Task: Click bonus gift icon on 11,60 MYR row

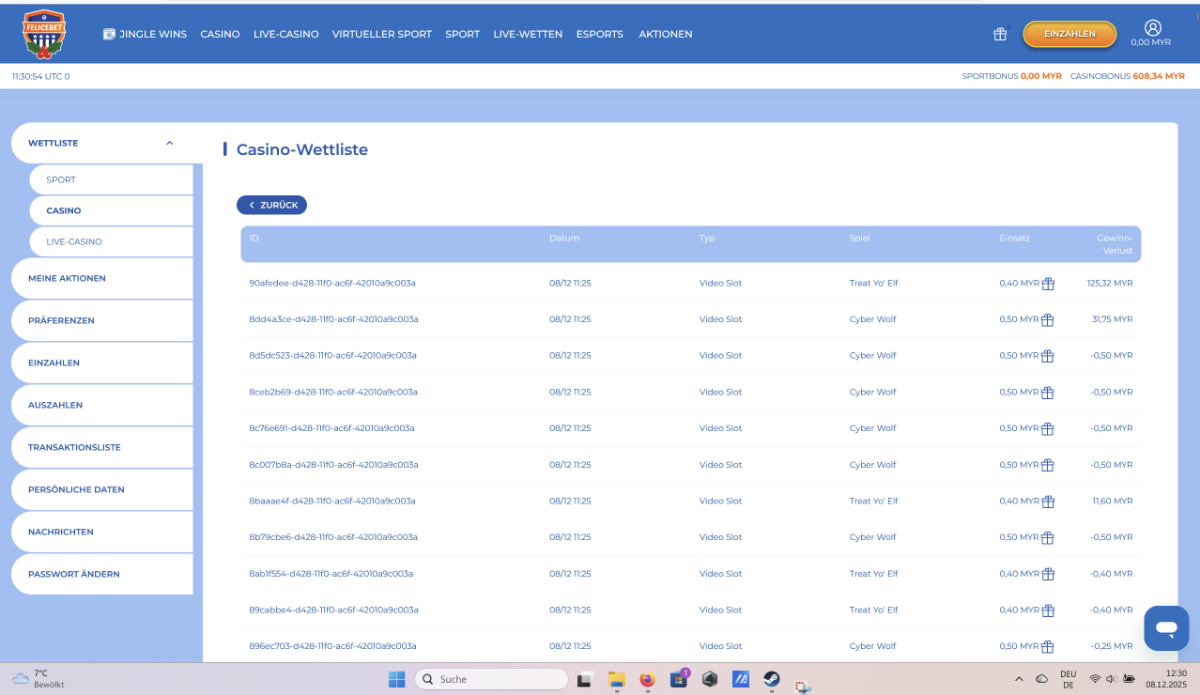Action: pos(1048,502)
